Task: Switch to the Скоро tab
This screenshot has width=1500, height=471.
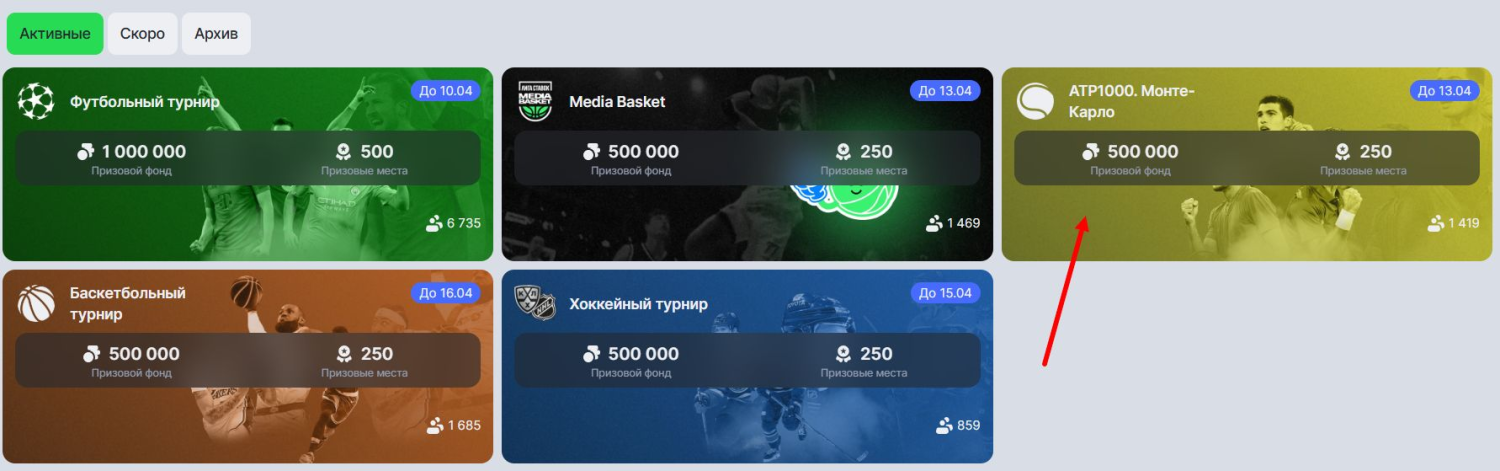Action: 143,34
